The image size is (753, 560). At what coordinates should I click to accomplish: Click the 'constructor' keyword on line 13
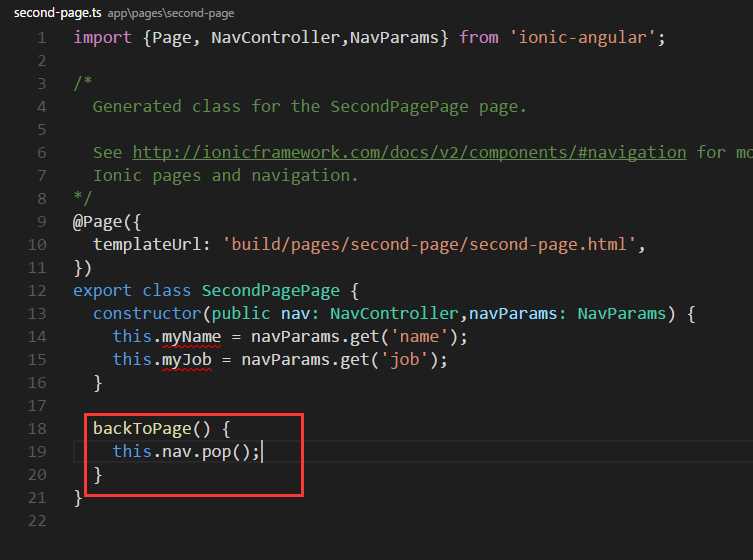pos(146,314)
